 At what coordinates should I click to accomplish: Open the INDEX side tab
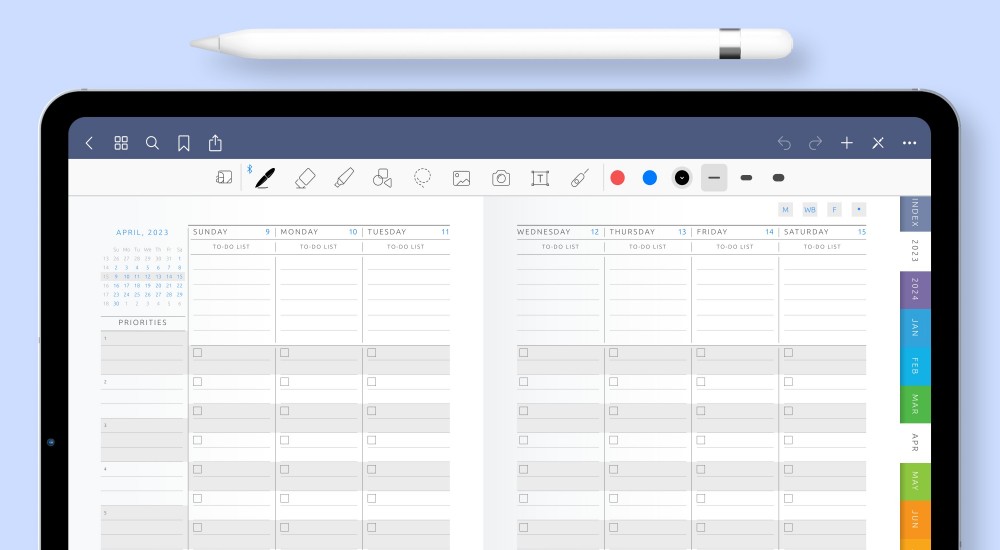pyautogui.click(x=915, y=213)
